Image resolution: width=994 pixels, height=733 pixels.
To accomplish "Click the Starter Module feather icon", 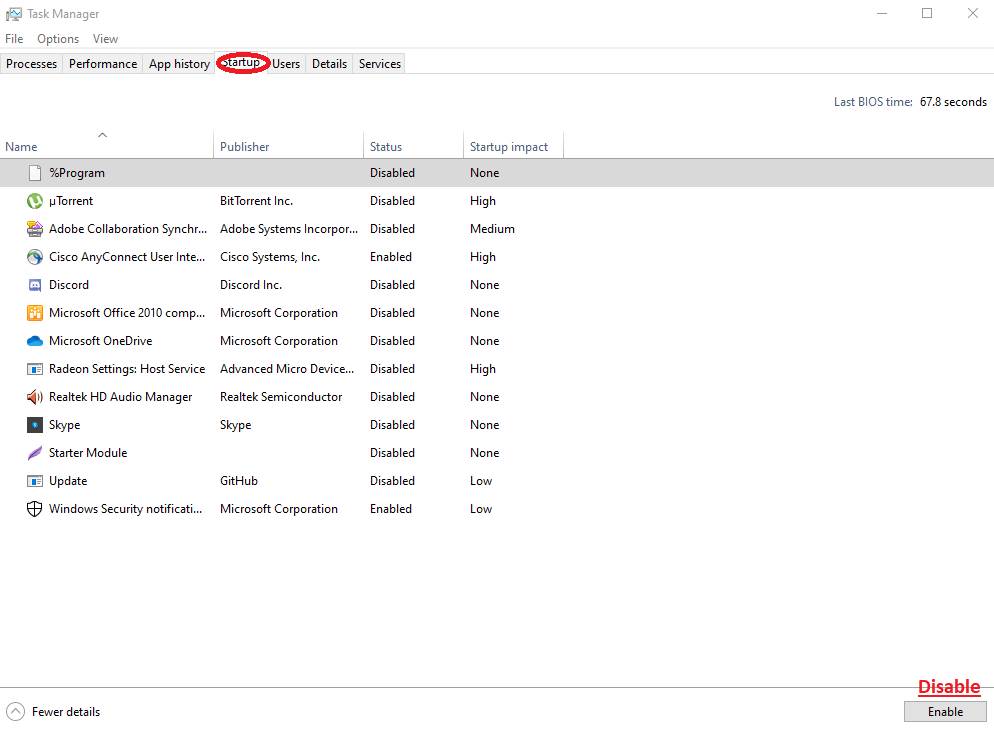I will [x=35, y=453].
